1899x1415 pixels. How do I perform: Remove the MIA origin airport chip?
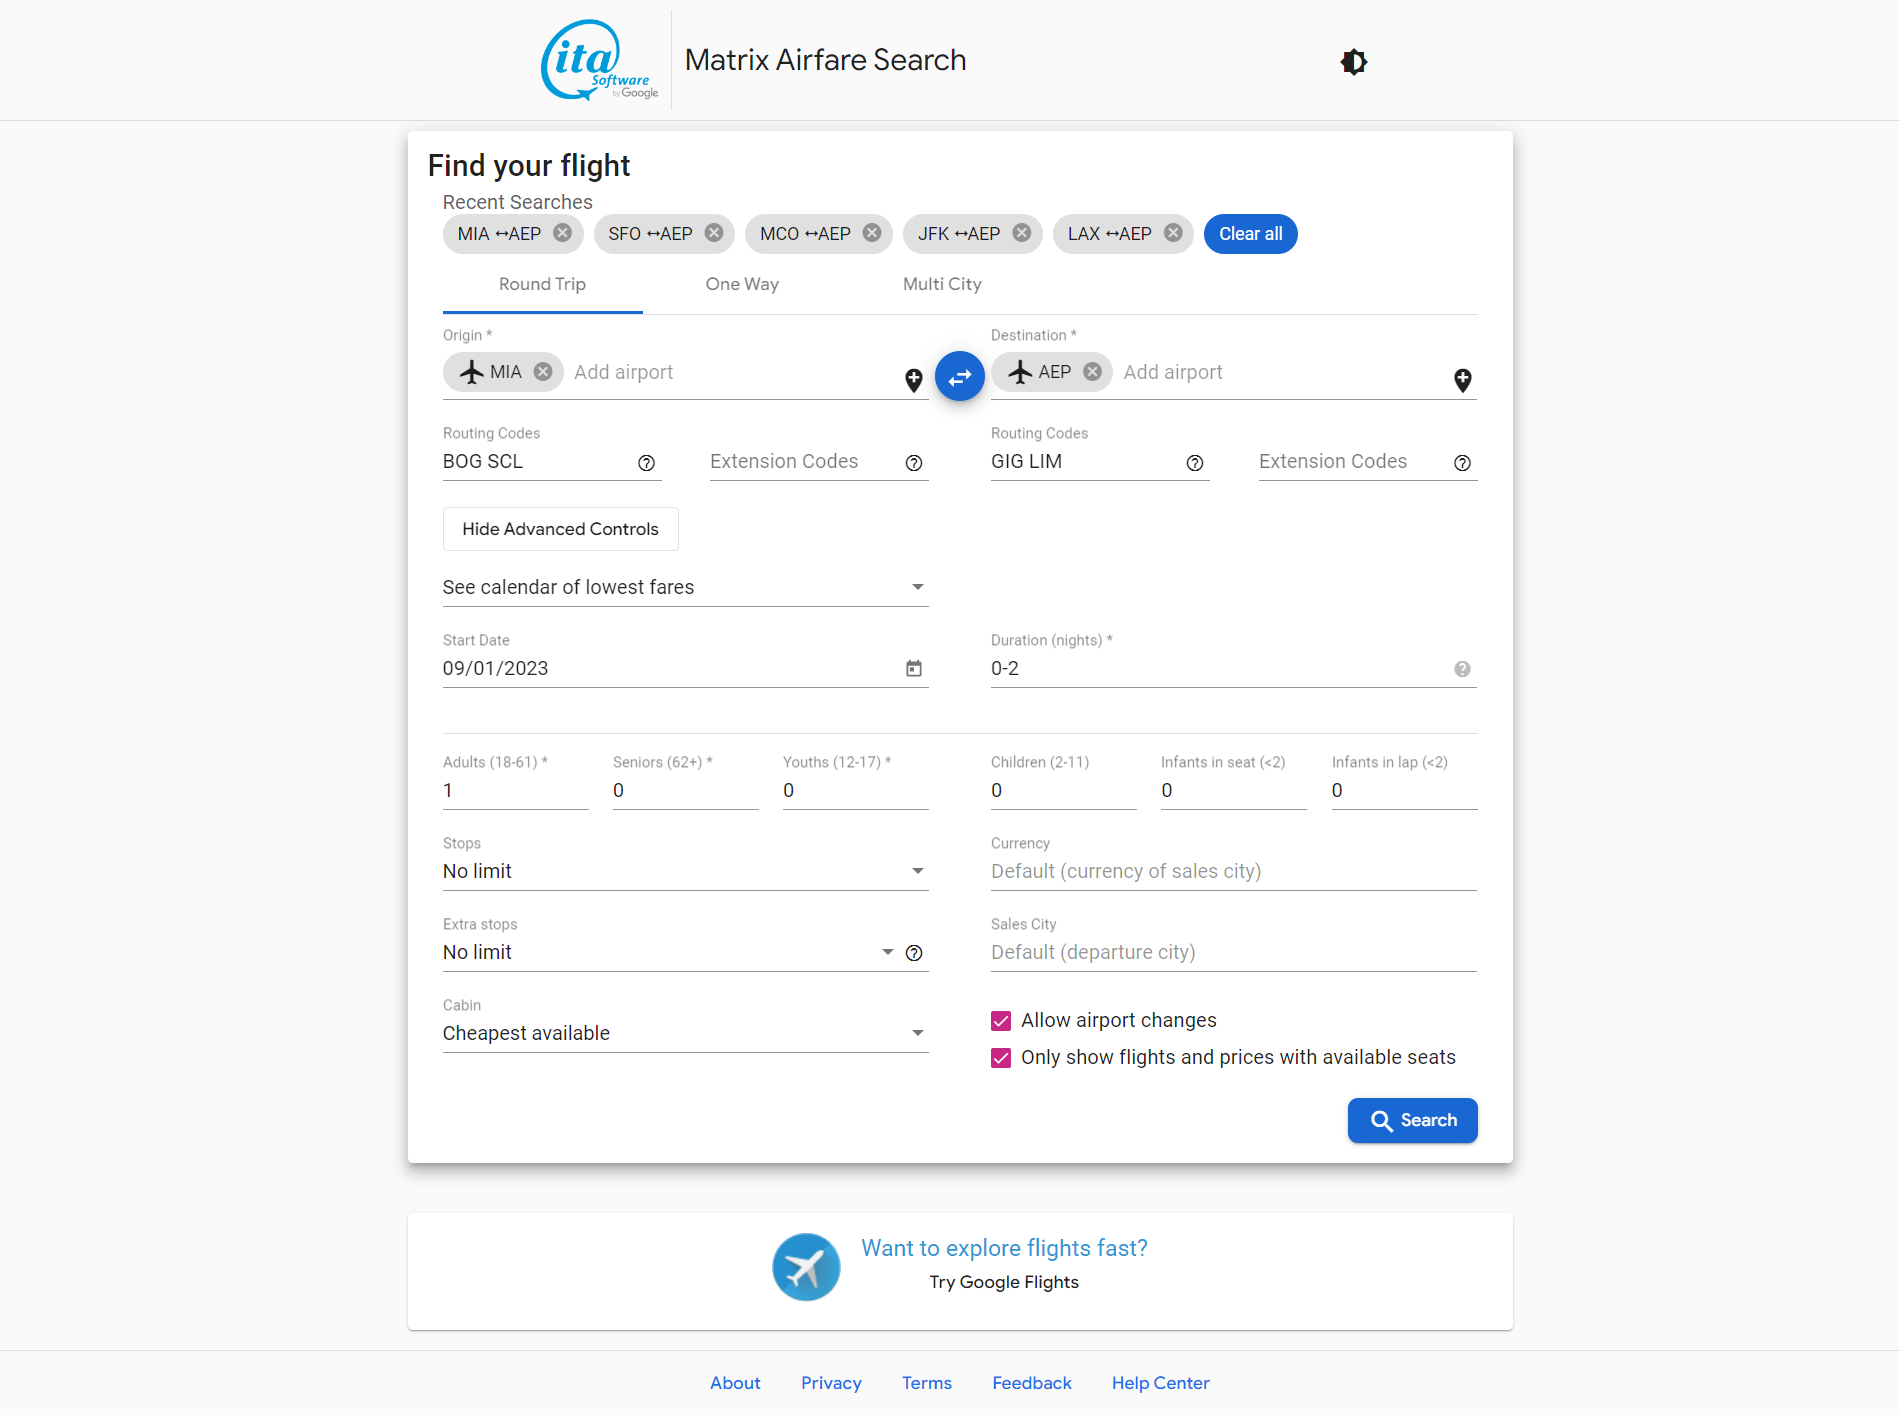(x=543, y=372)
